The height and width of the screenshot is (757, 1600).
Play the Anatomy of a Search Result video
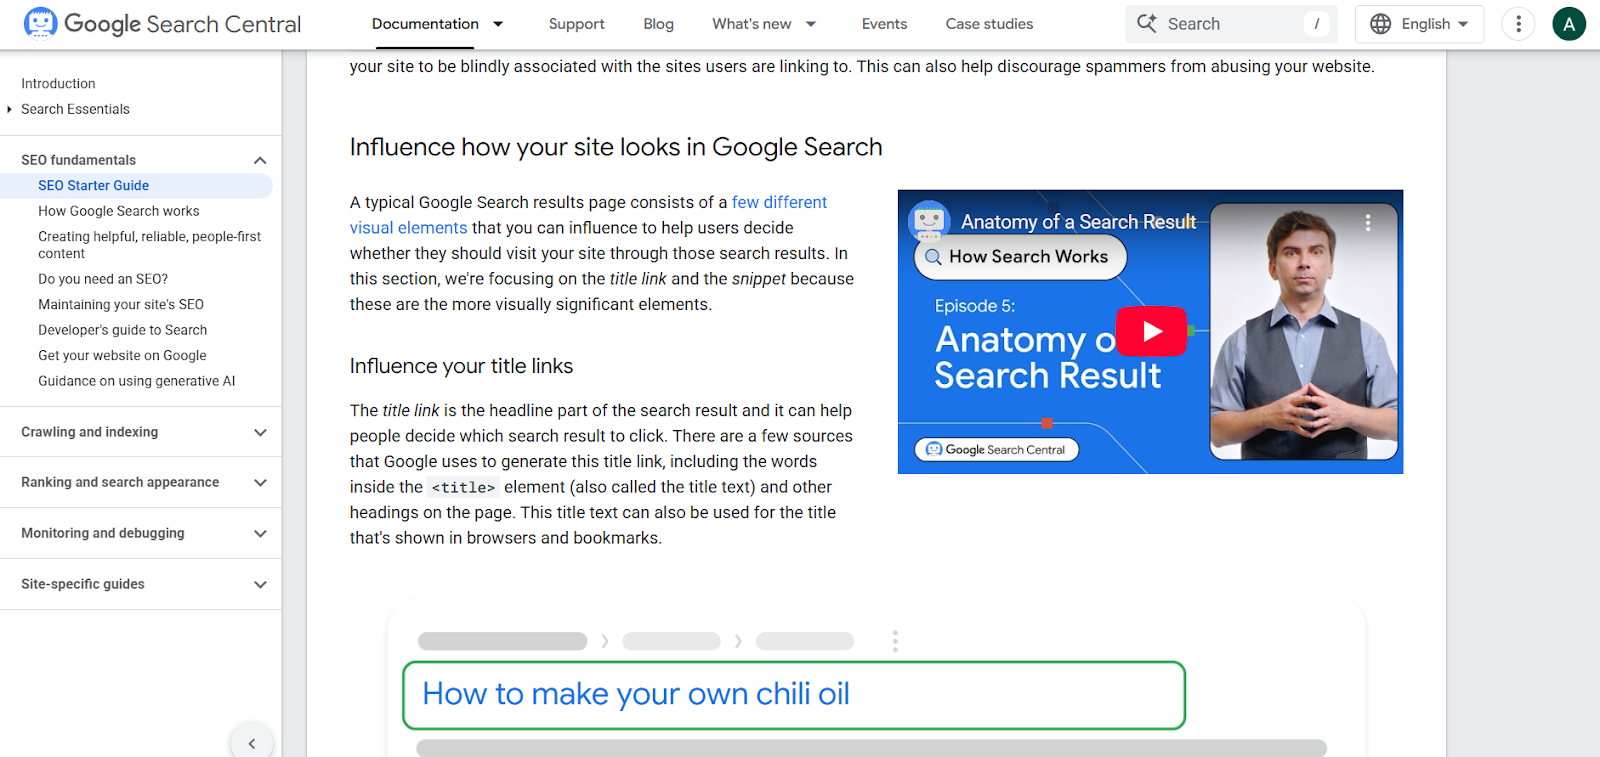(x=1151, y=331)
